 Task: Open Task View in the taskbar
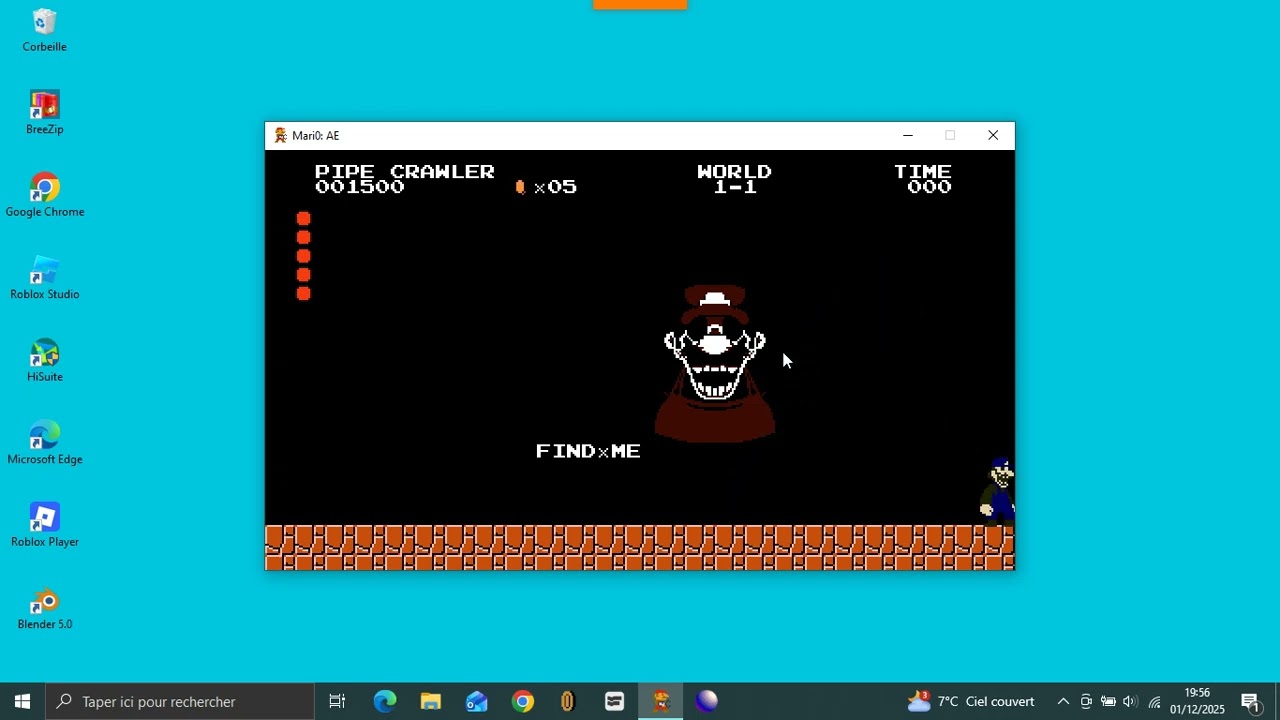(337, 702)
